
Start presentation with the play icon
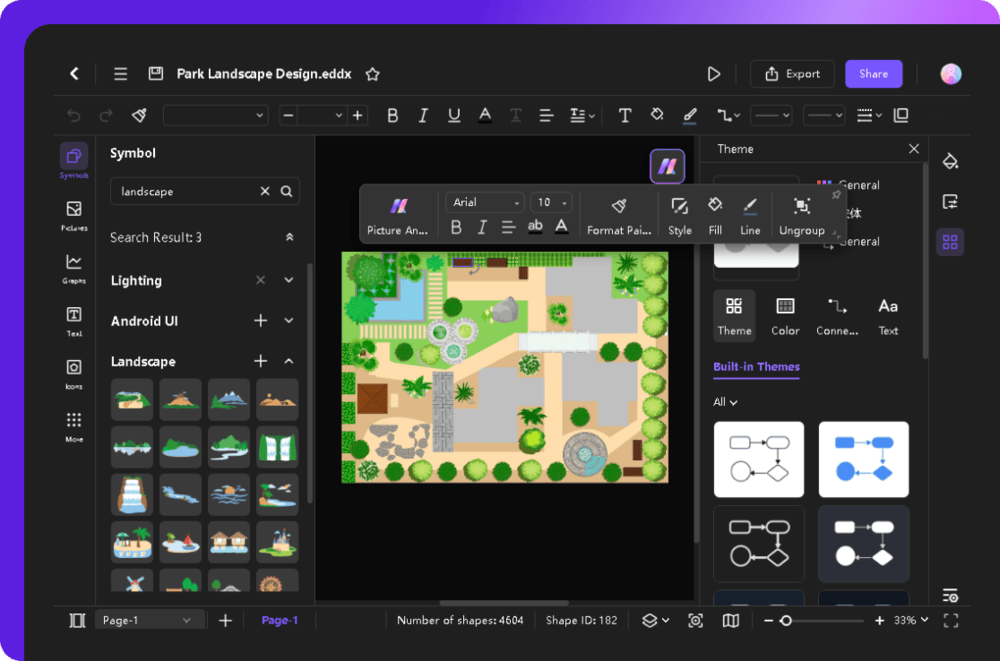tap(714, 74)
